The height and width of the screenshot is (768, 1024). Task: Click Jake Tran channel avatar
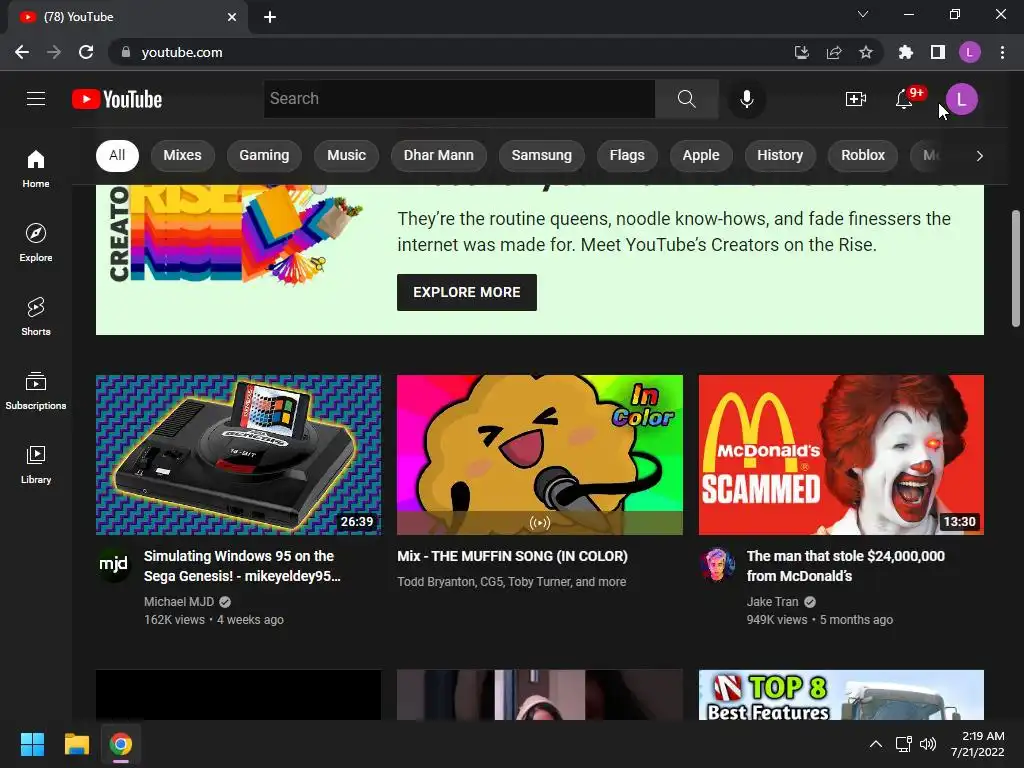pyautogui.click(x=716, y=563)
